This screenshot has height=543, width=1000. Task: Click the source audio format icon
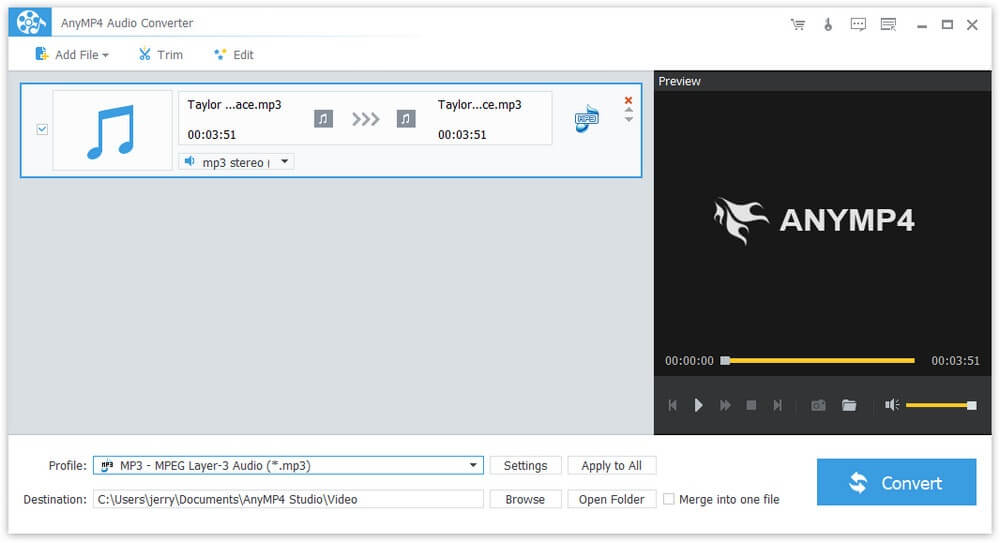[x=323, y=119]
